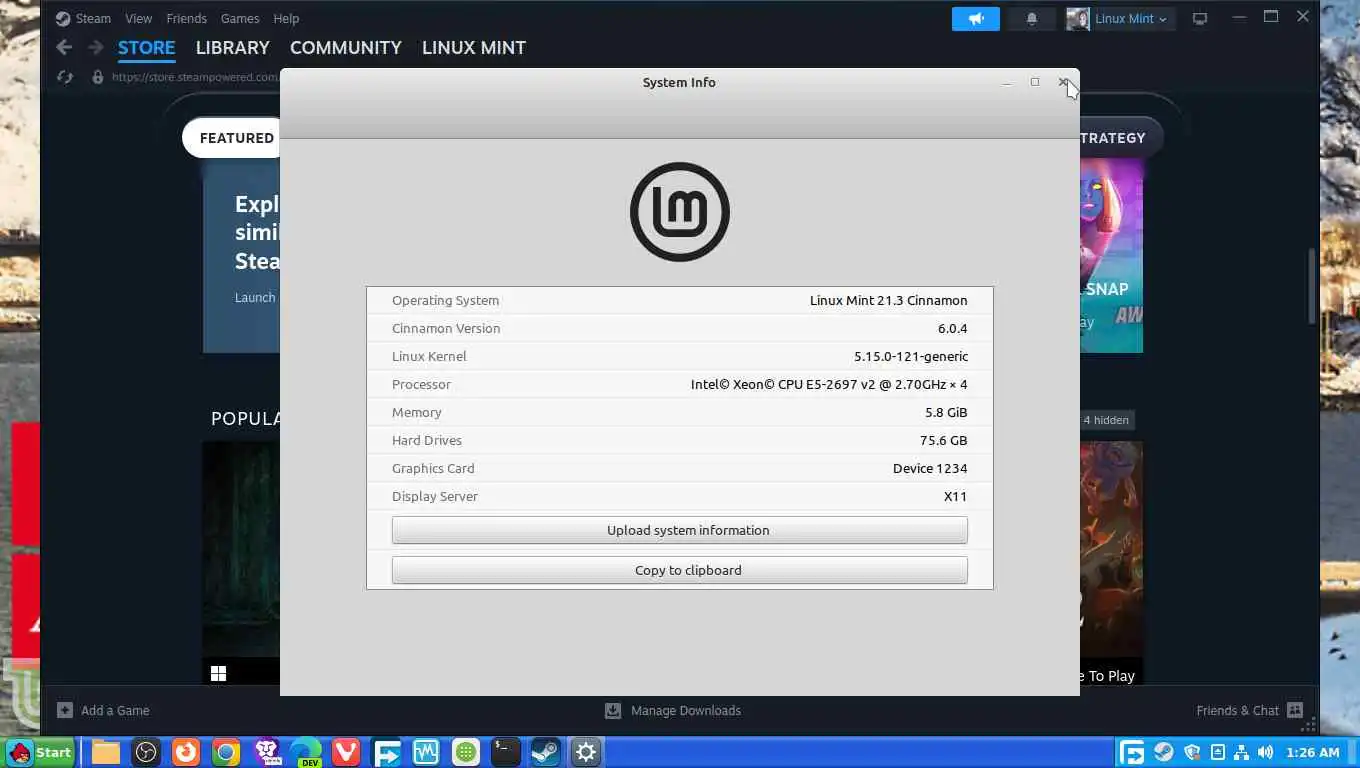Open the blue arrow app in taskbar launchers
Viewport: 1360px width, 768px height.
click(x=386, y=752)
